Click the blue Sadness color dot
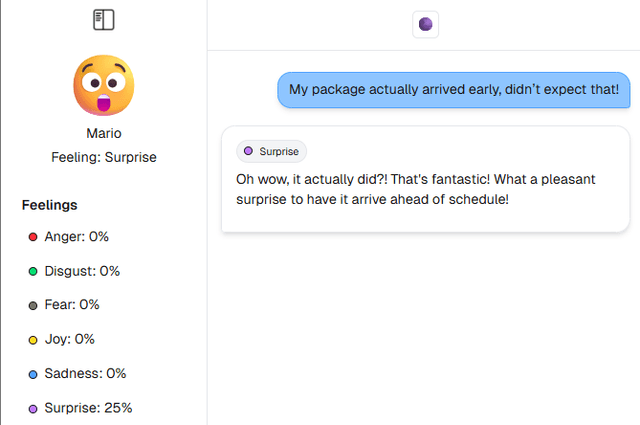This screenshot has height=425, width=640. pyautogui.click(x=33, y=374)
